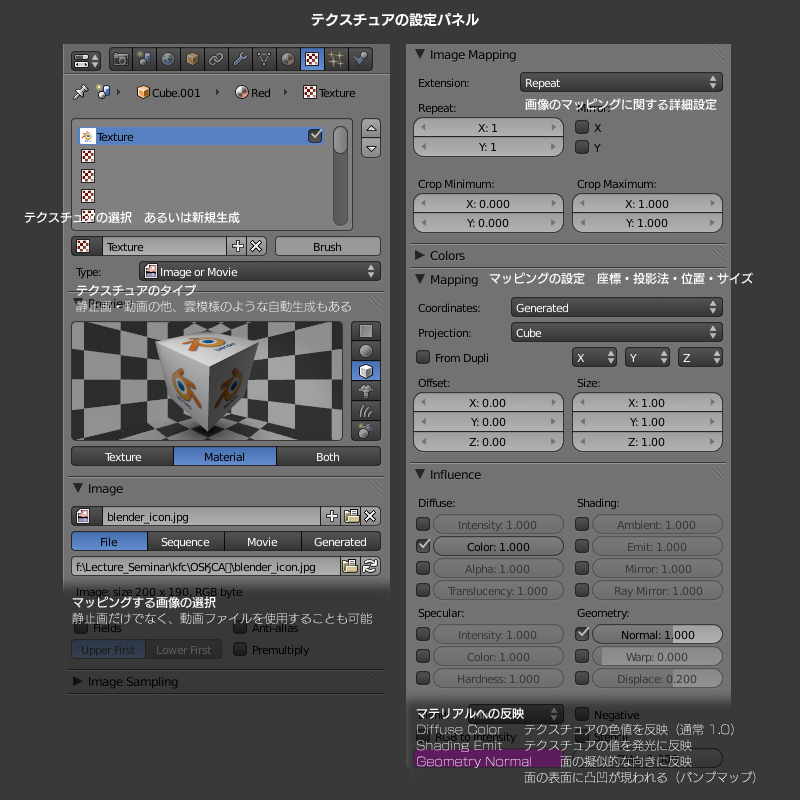Disable the Texture slot checkbox

click(315, 136)
